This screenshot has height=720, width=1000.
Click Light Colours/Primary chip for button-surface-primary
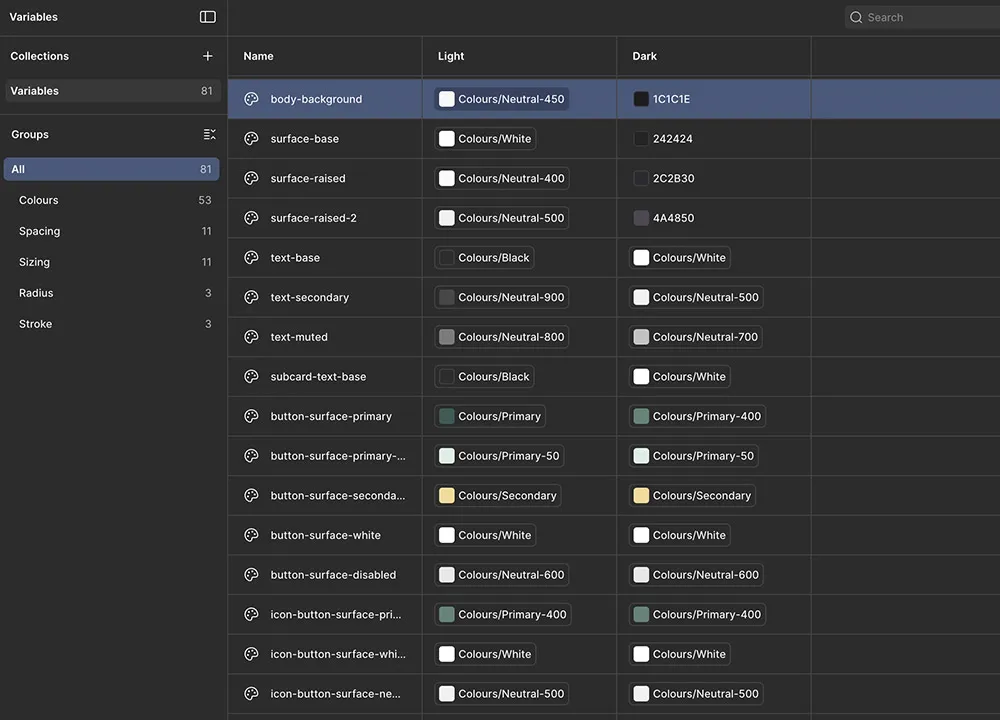pyautogui.click(x=490, y=416)
